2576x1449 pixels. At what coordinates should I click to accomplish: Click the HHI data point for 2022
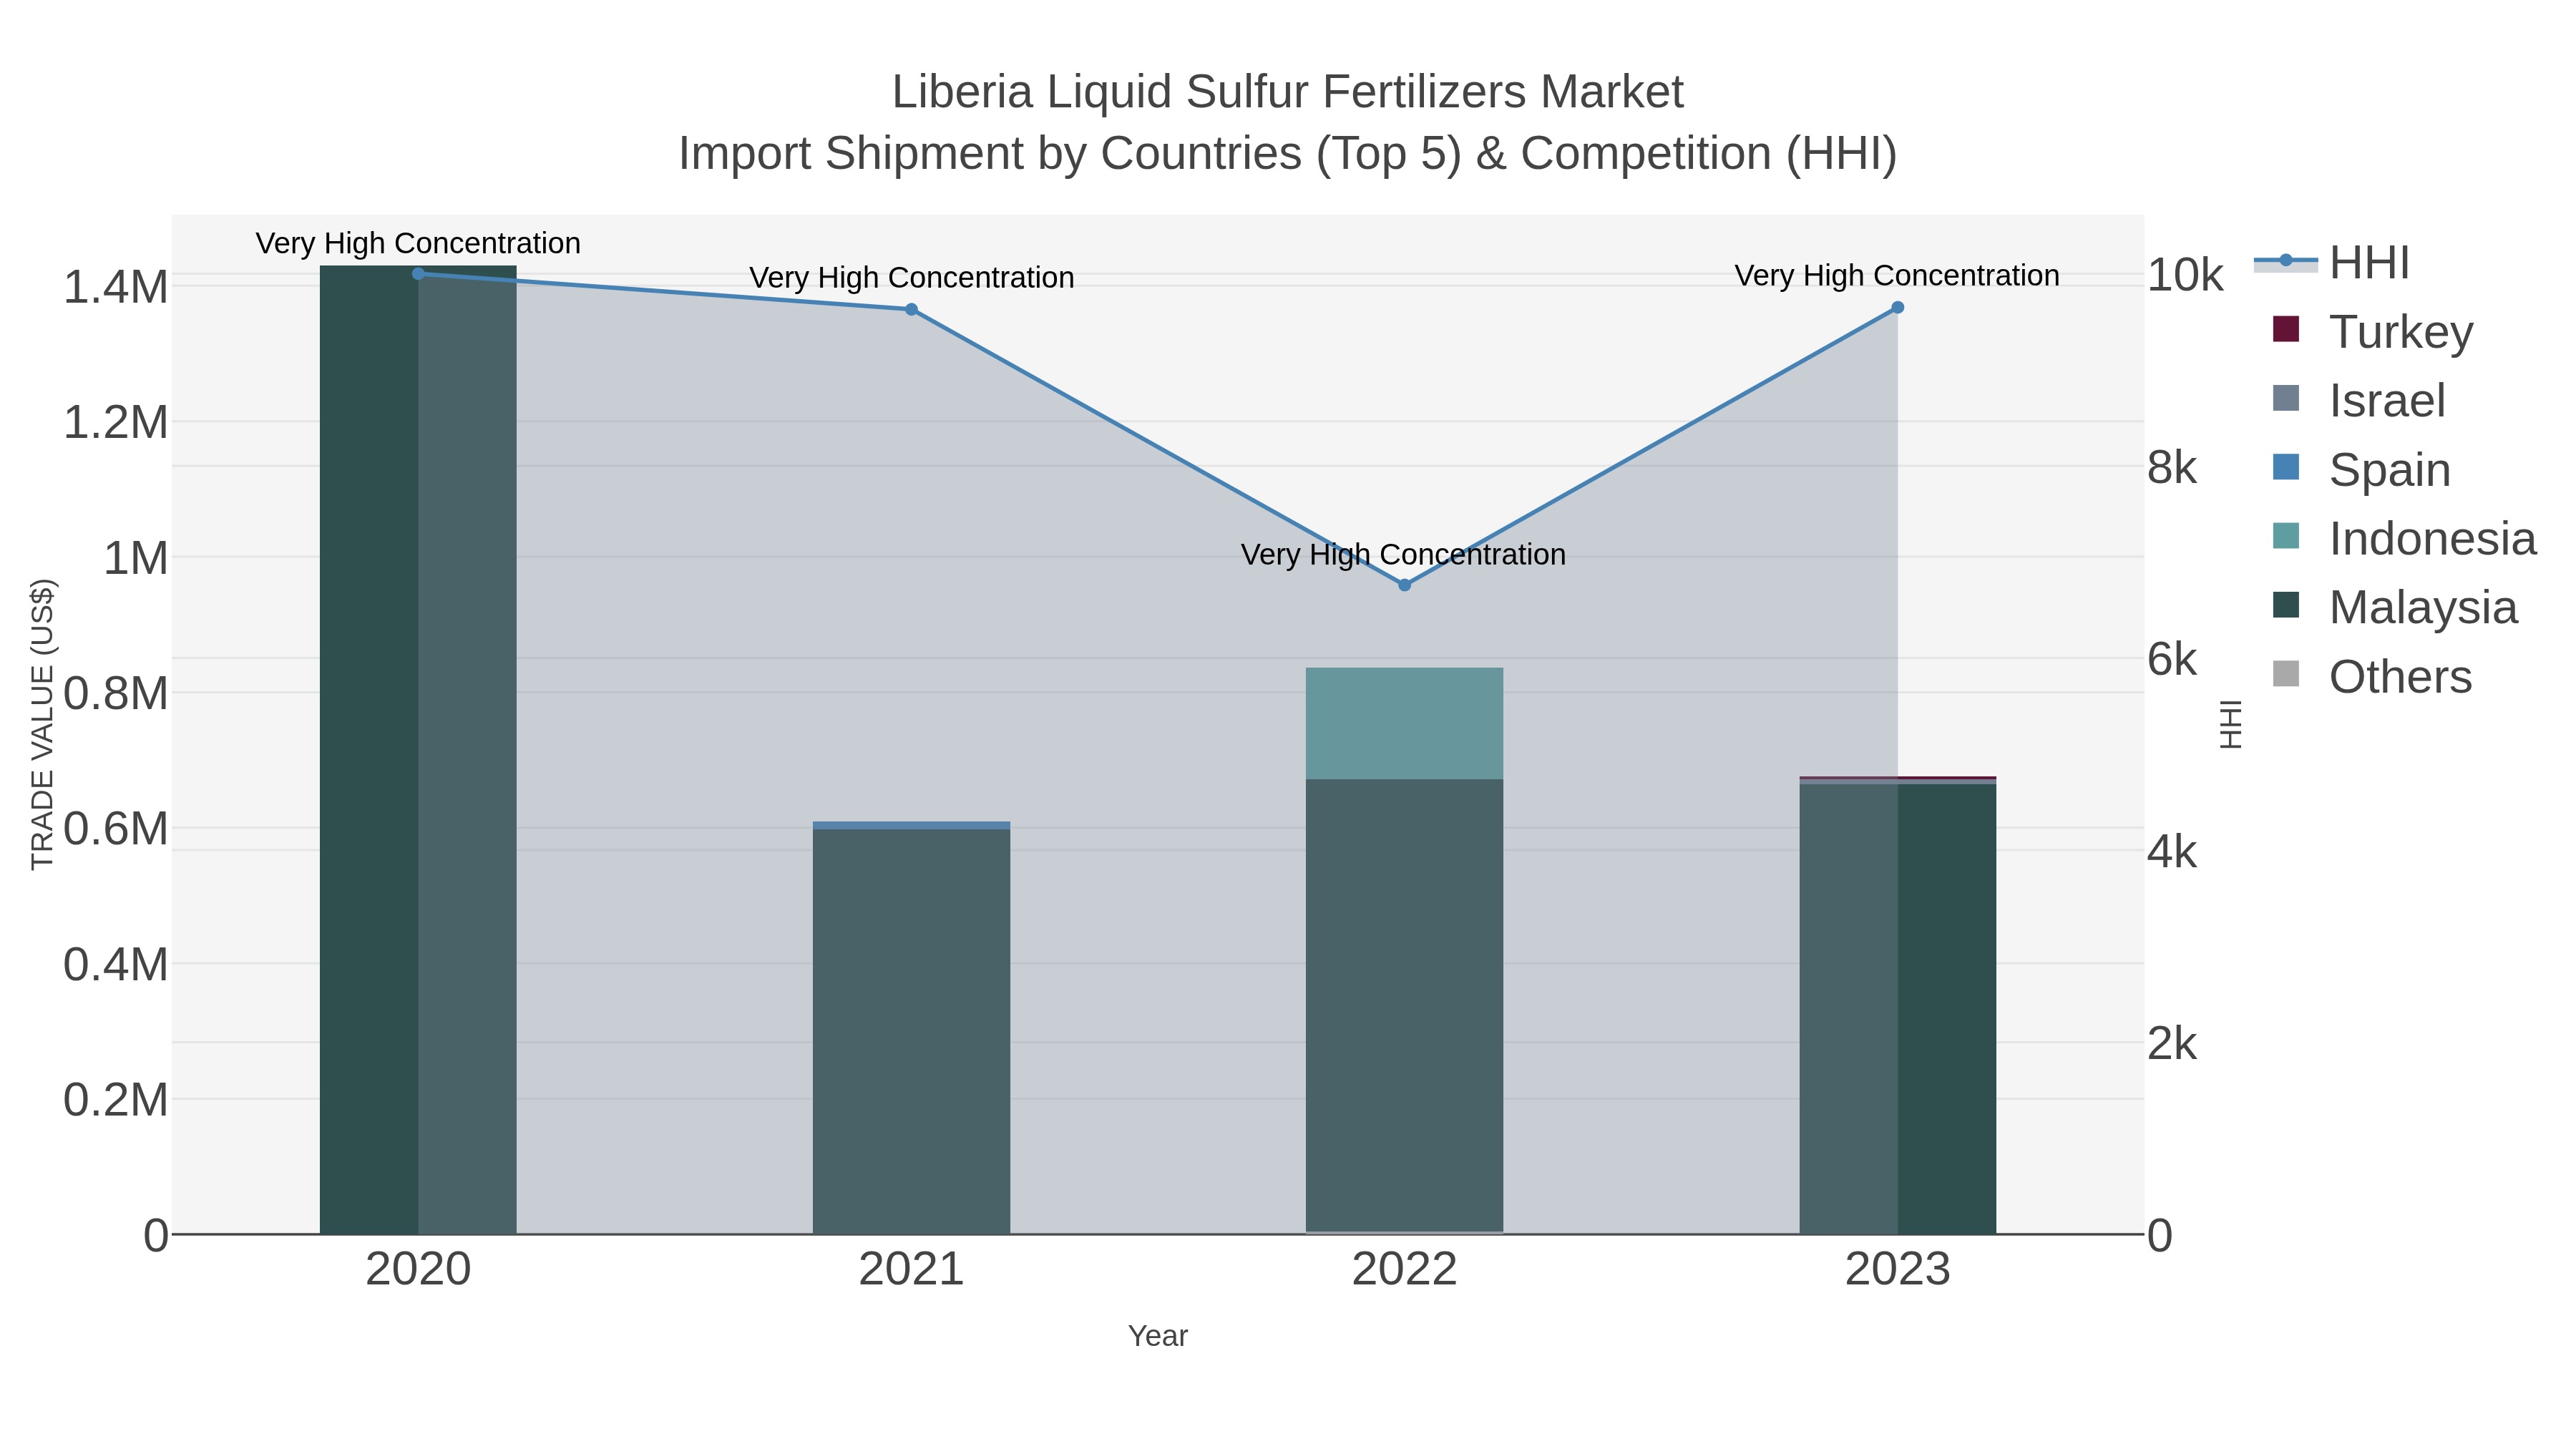1404,585
